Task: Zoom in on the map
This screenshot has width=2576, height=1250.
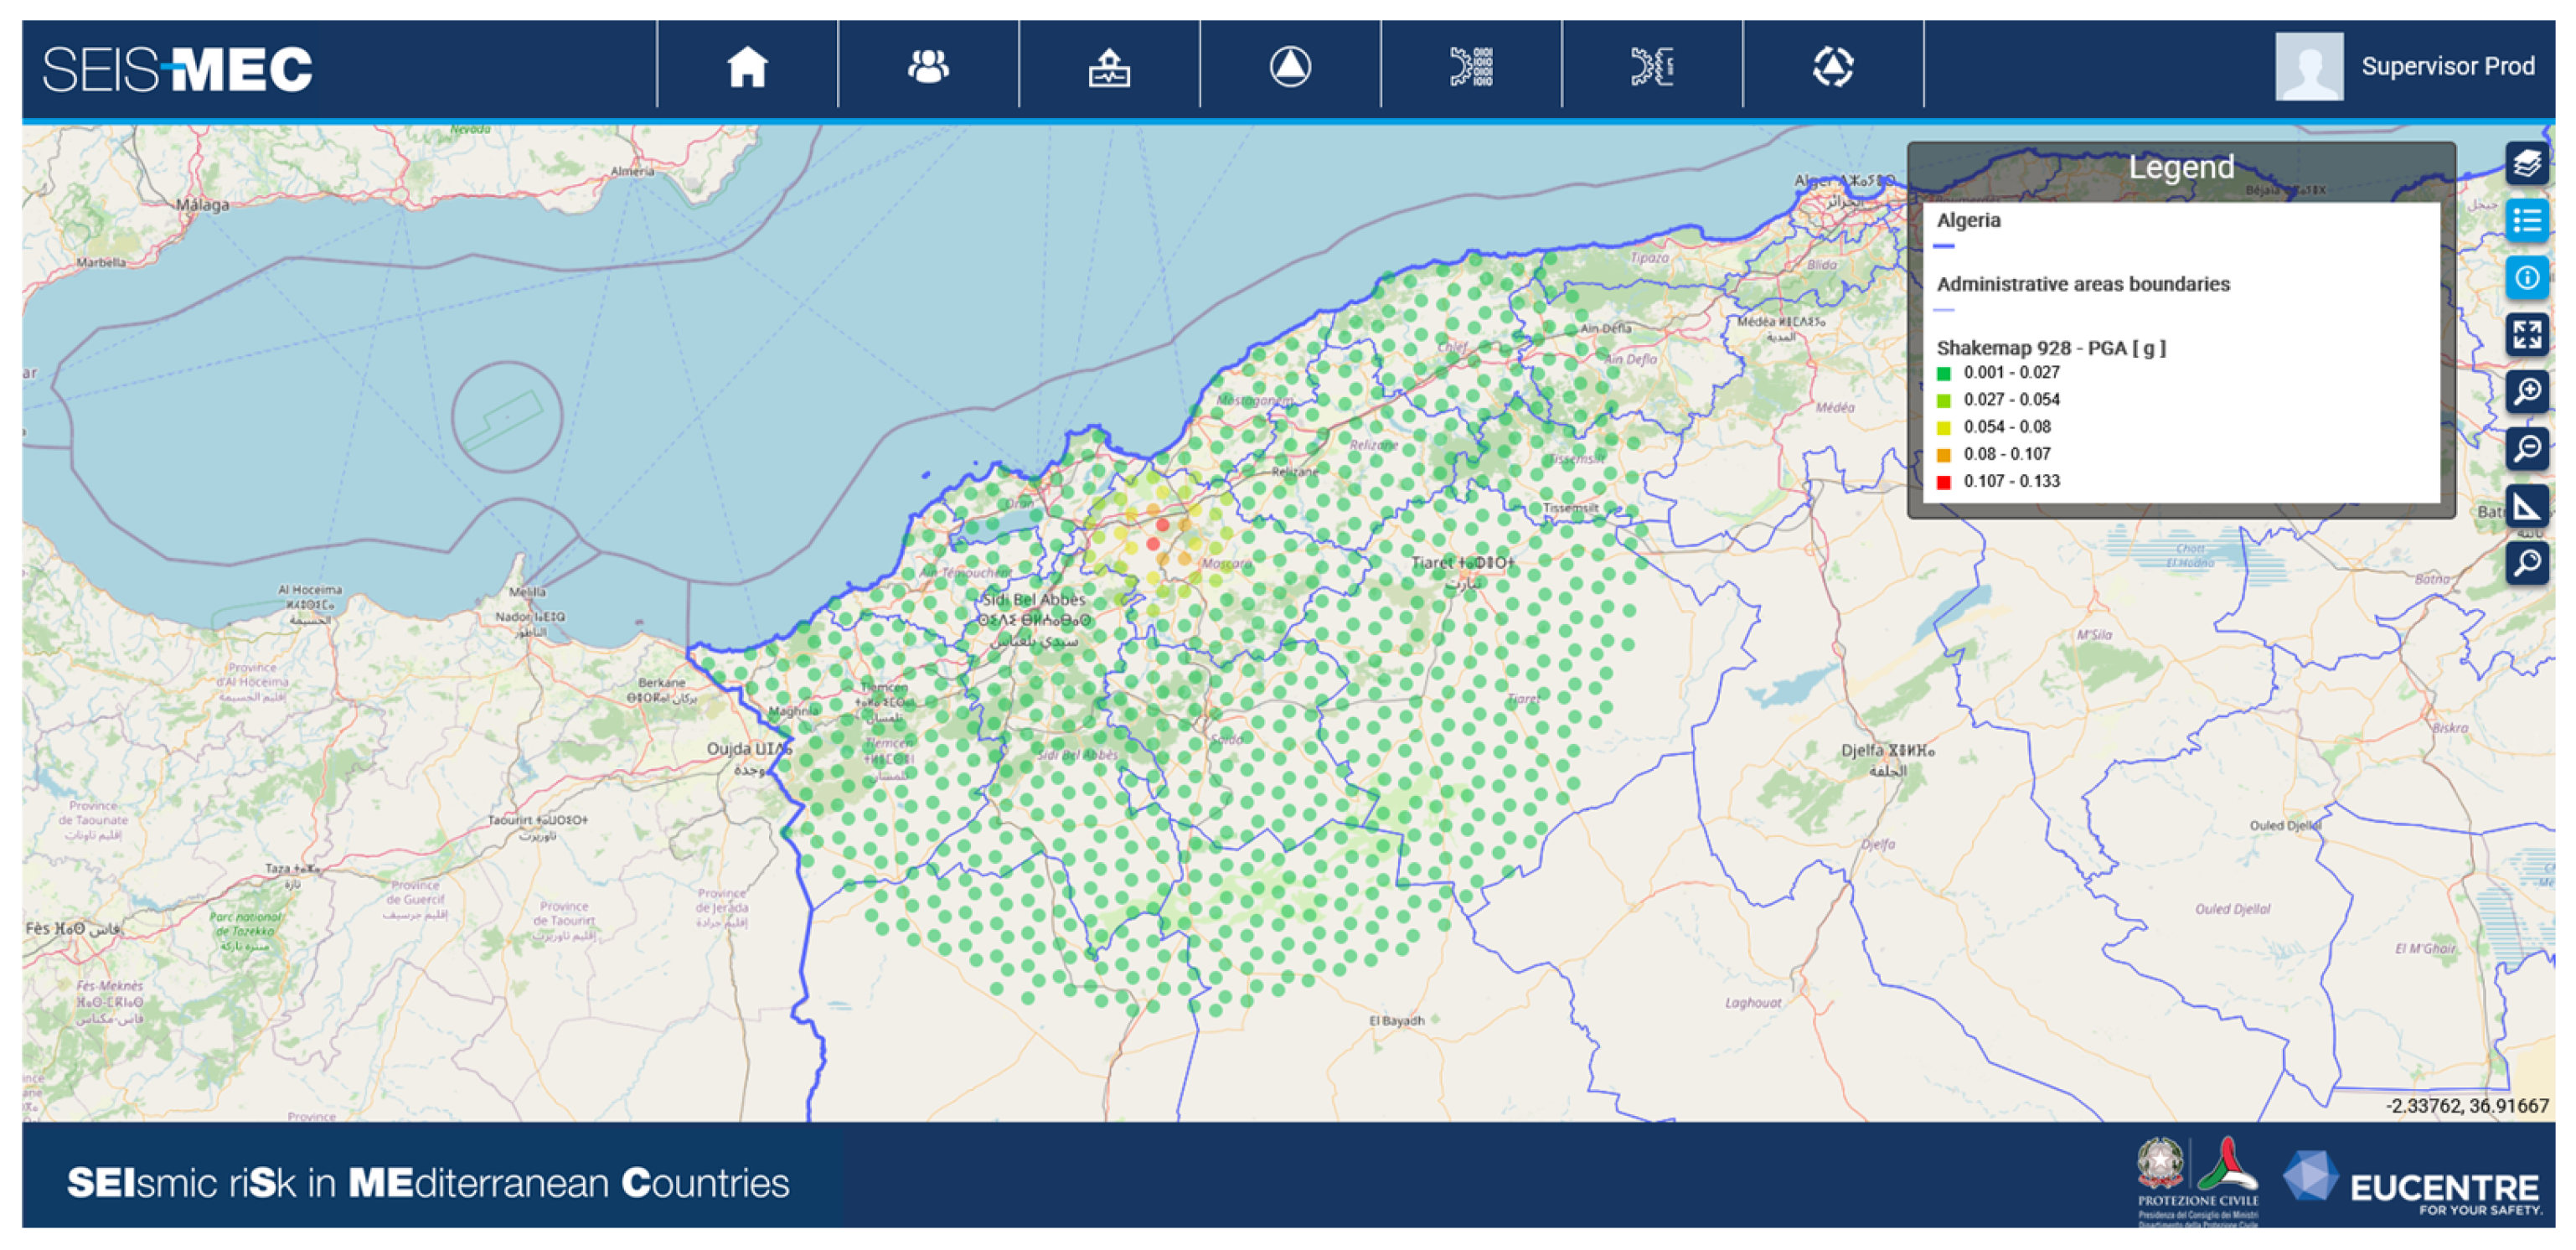Action: point(2526,391)
